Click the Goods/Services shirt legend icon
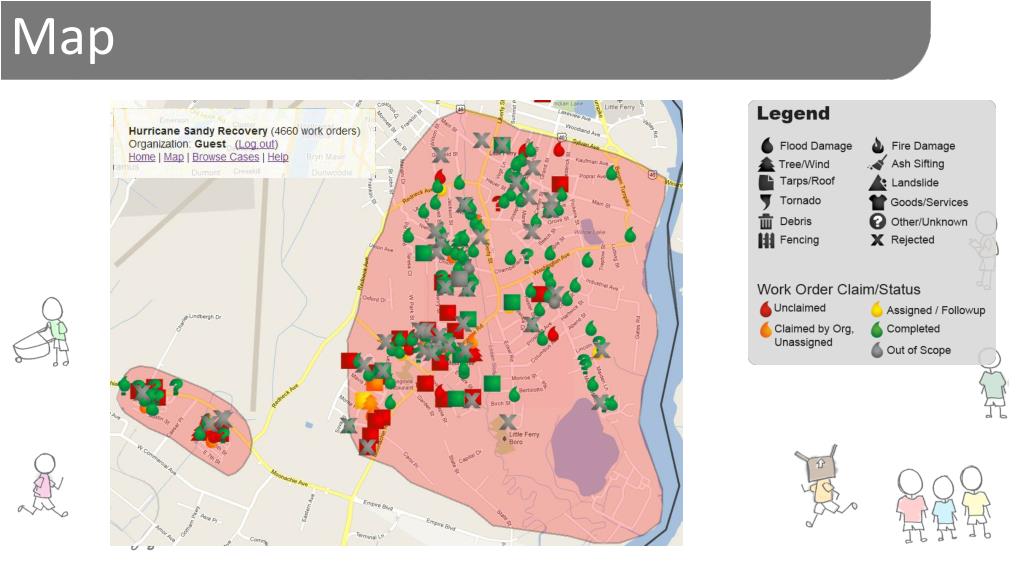 click(878, 202)
